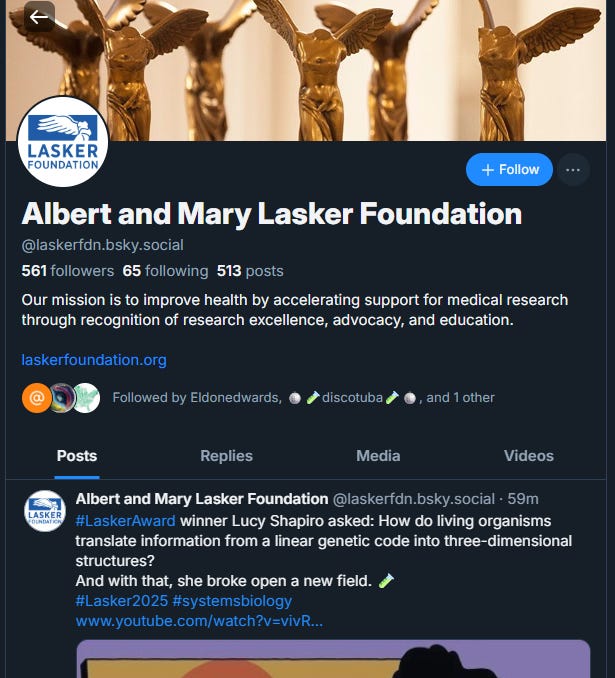Open the laskerfoundation.org website link
Screen dimensions: 615x678
[94, 360]
